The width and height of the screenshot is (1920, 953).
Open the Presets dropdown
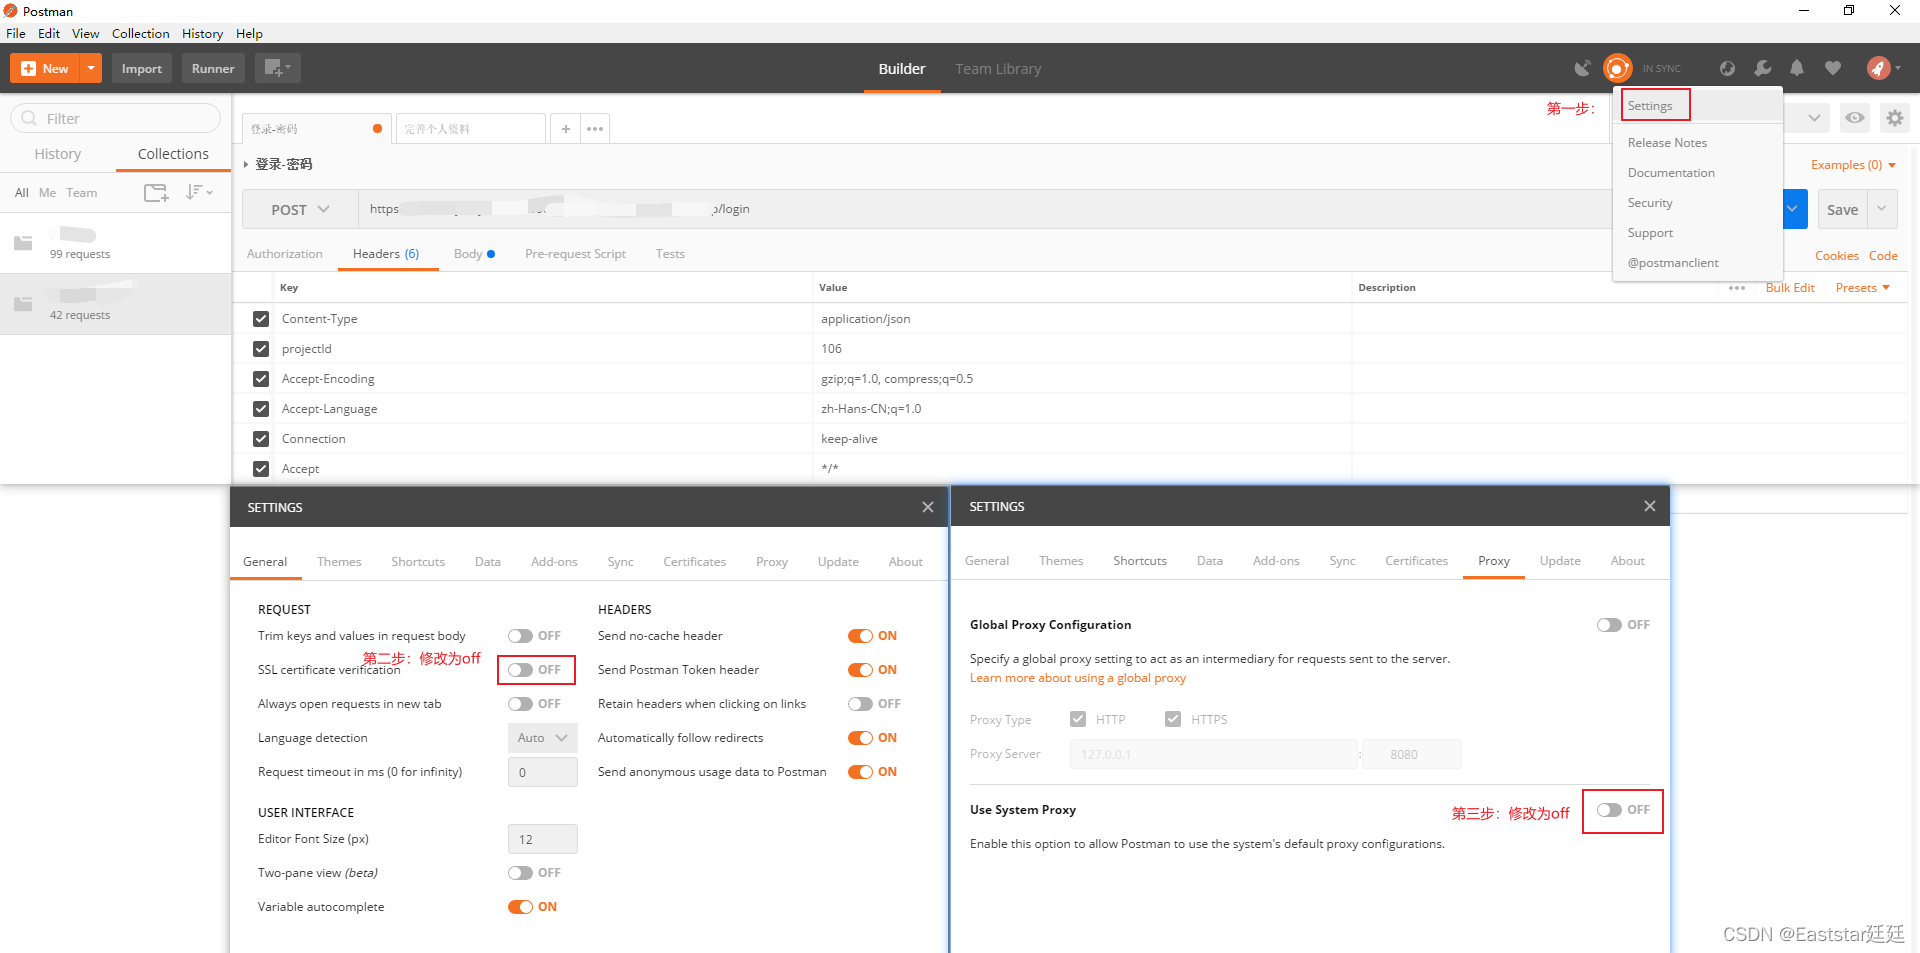(x=1862, y=288)
